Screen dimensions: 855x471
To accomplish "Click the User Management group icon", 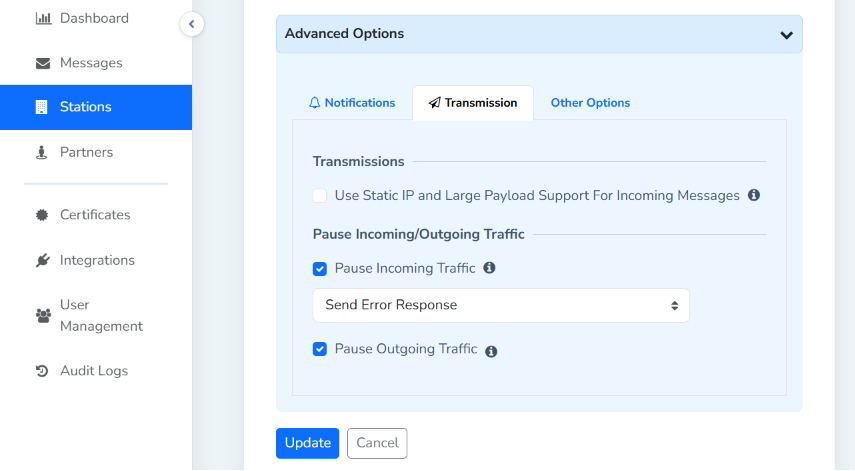I will [x=43, y=315].
